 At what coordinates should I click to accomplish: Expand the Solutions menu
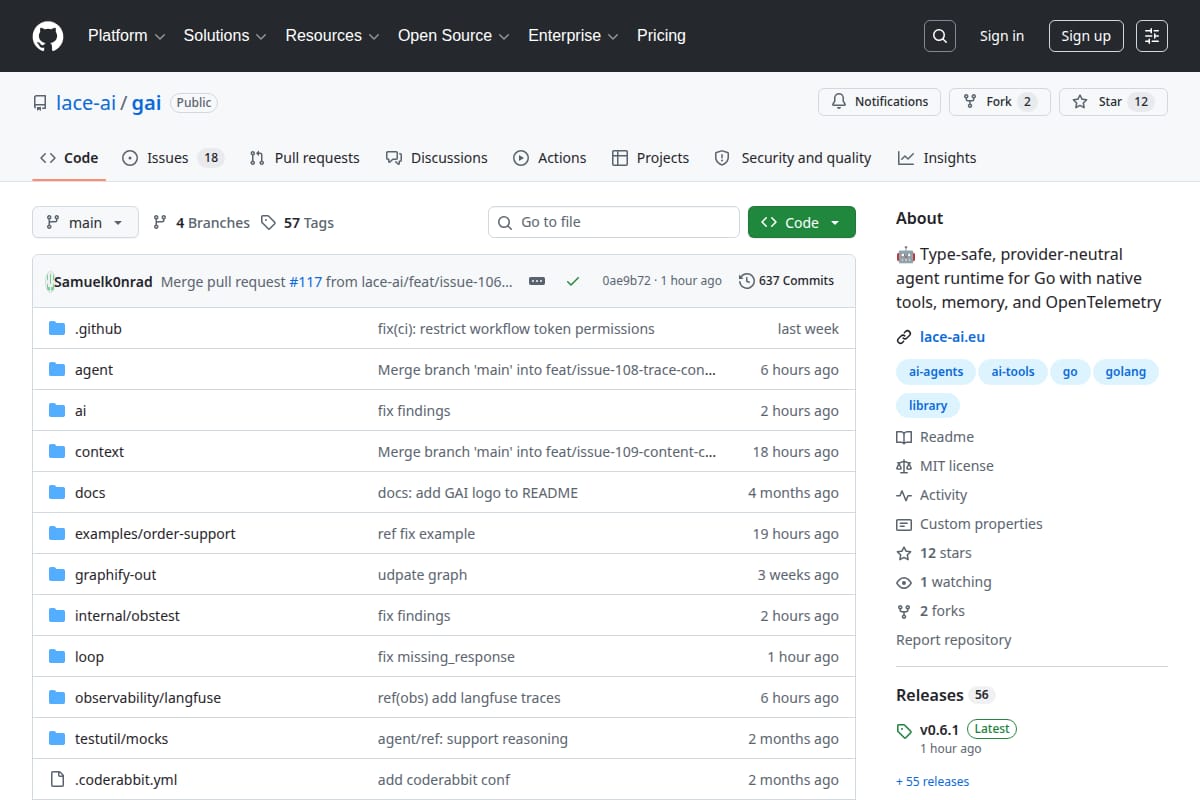click(x=225, y=36)
